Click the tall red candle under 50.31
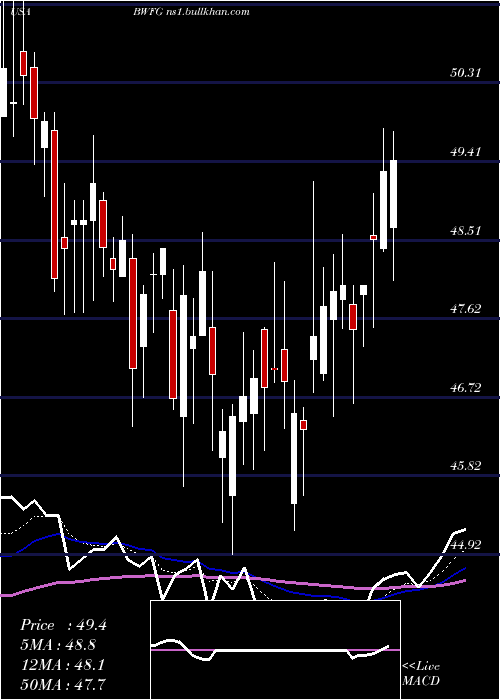This screenshot has height=700, width=500. coord(54,204)
